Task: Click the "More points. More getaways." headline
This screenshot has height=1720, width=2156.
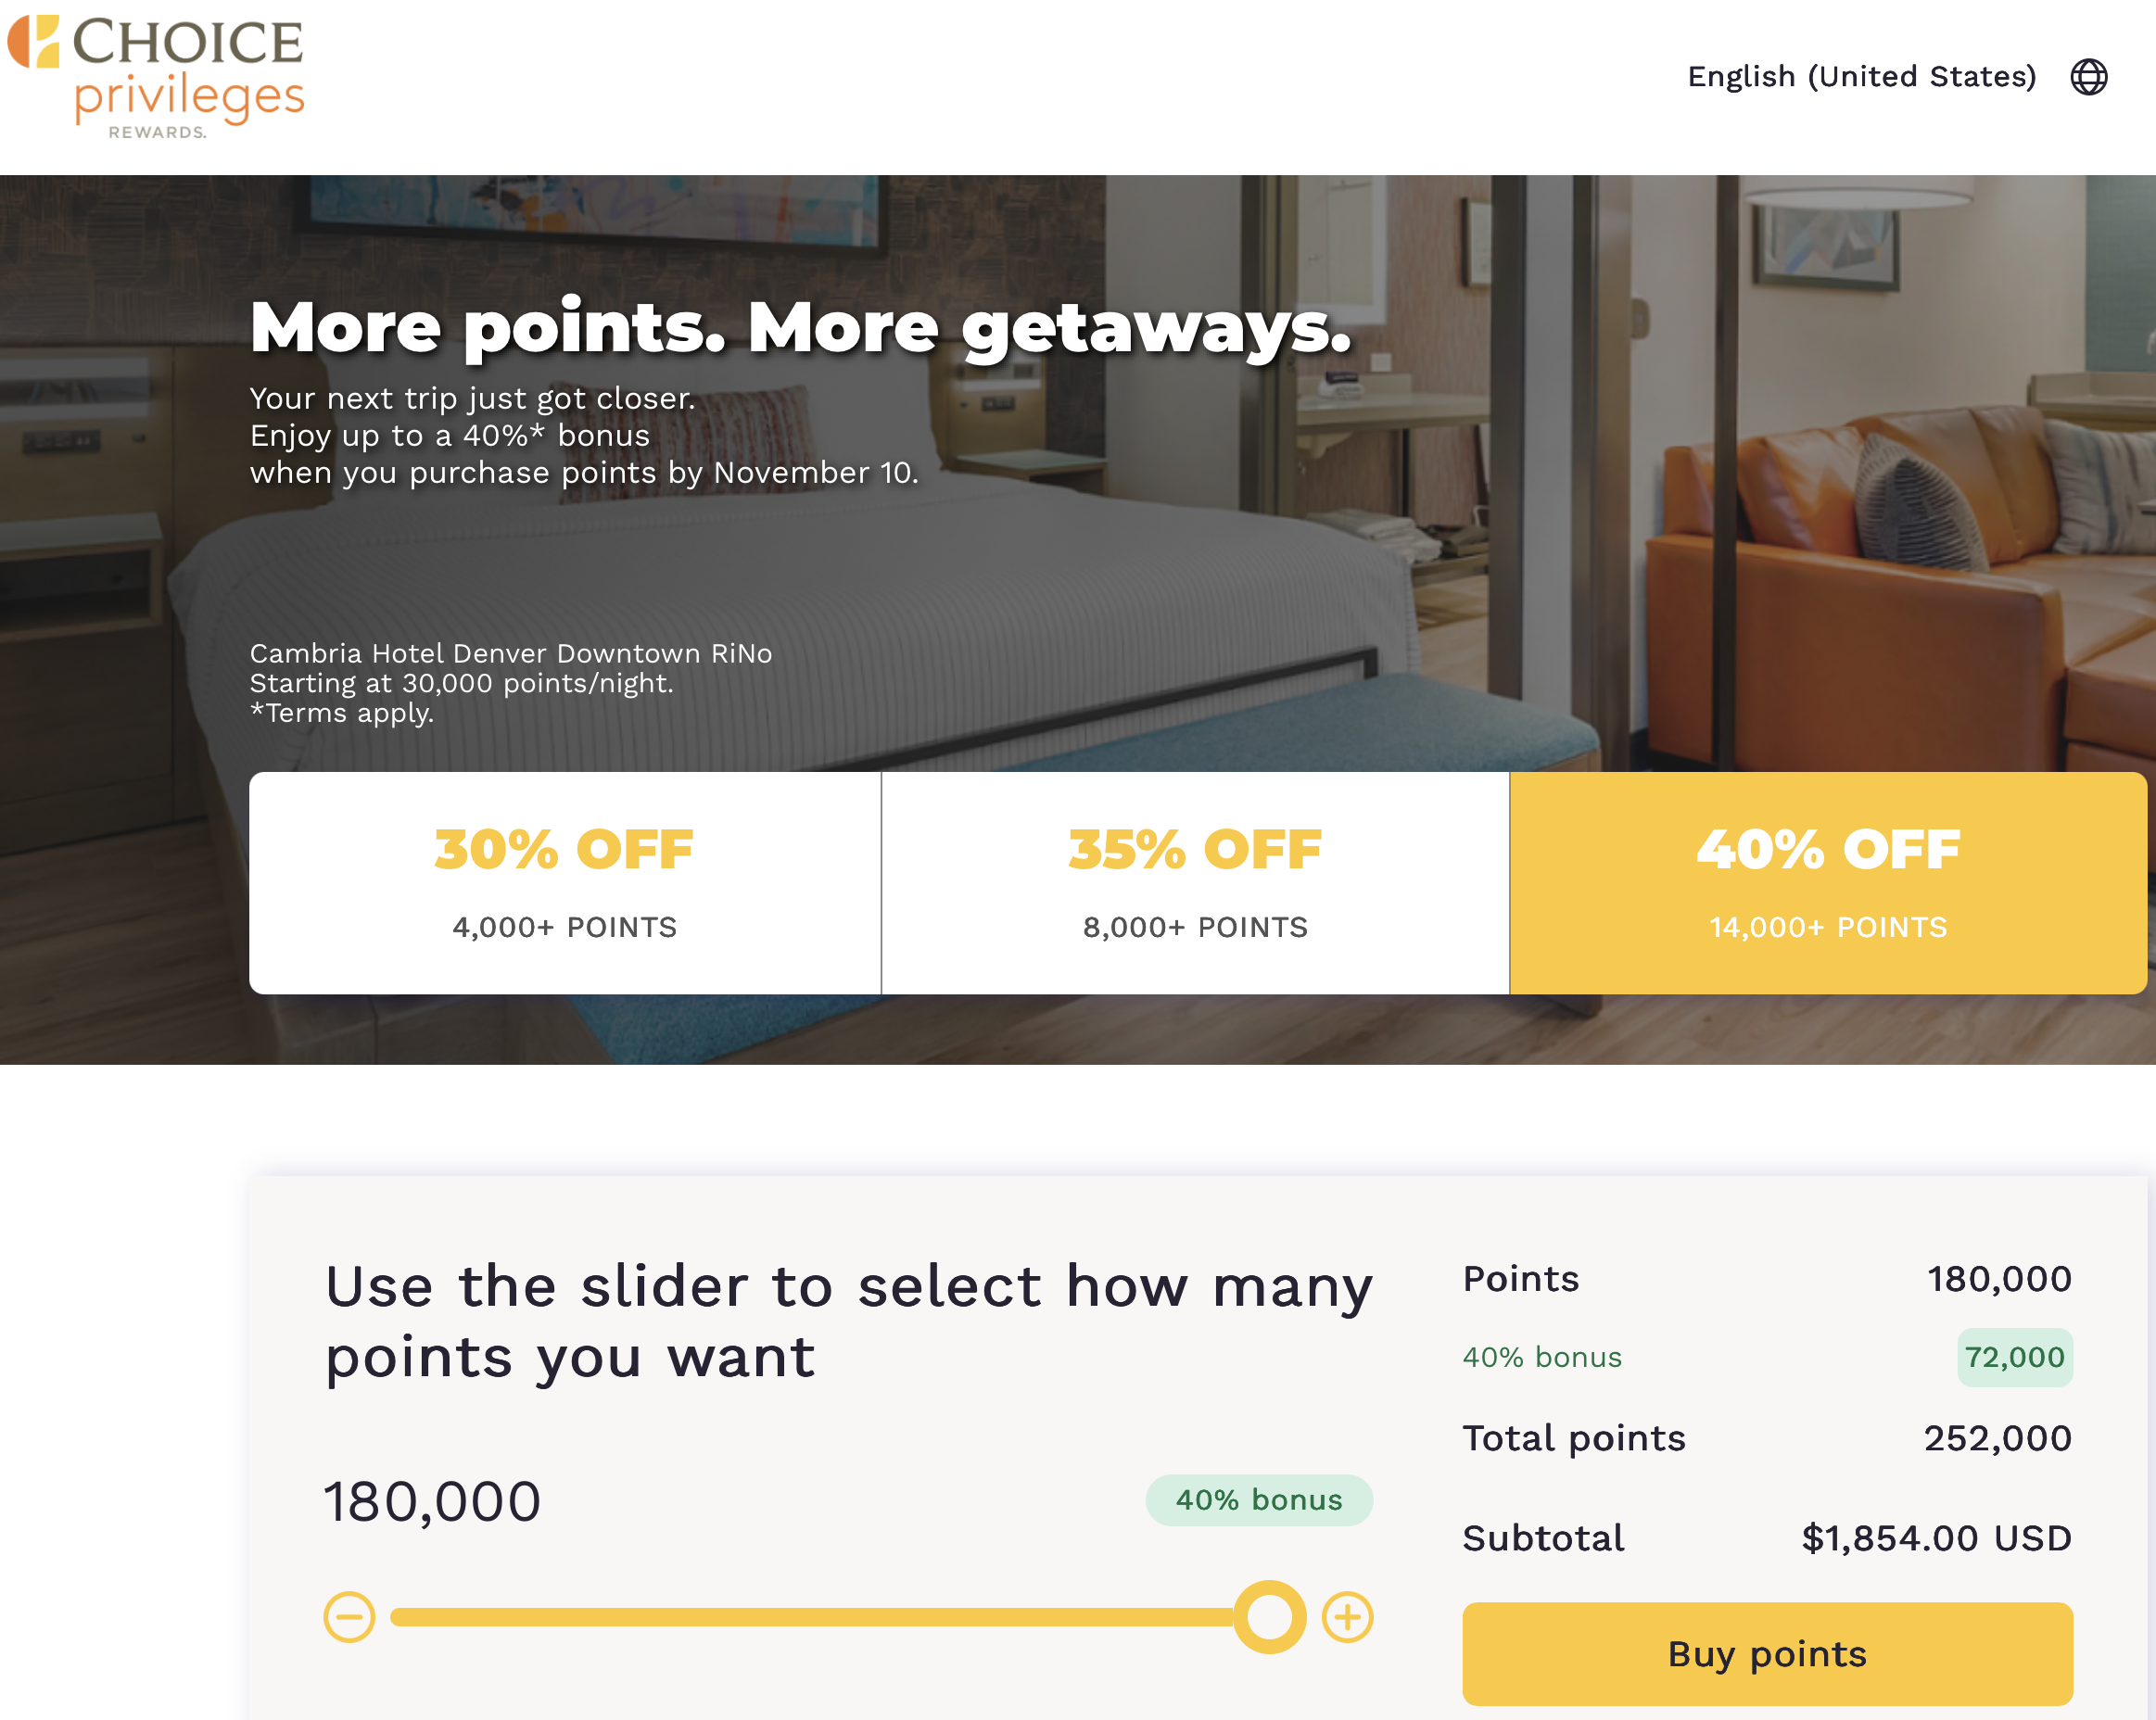Action: point(800,327)
